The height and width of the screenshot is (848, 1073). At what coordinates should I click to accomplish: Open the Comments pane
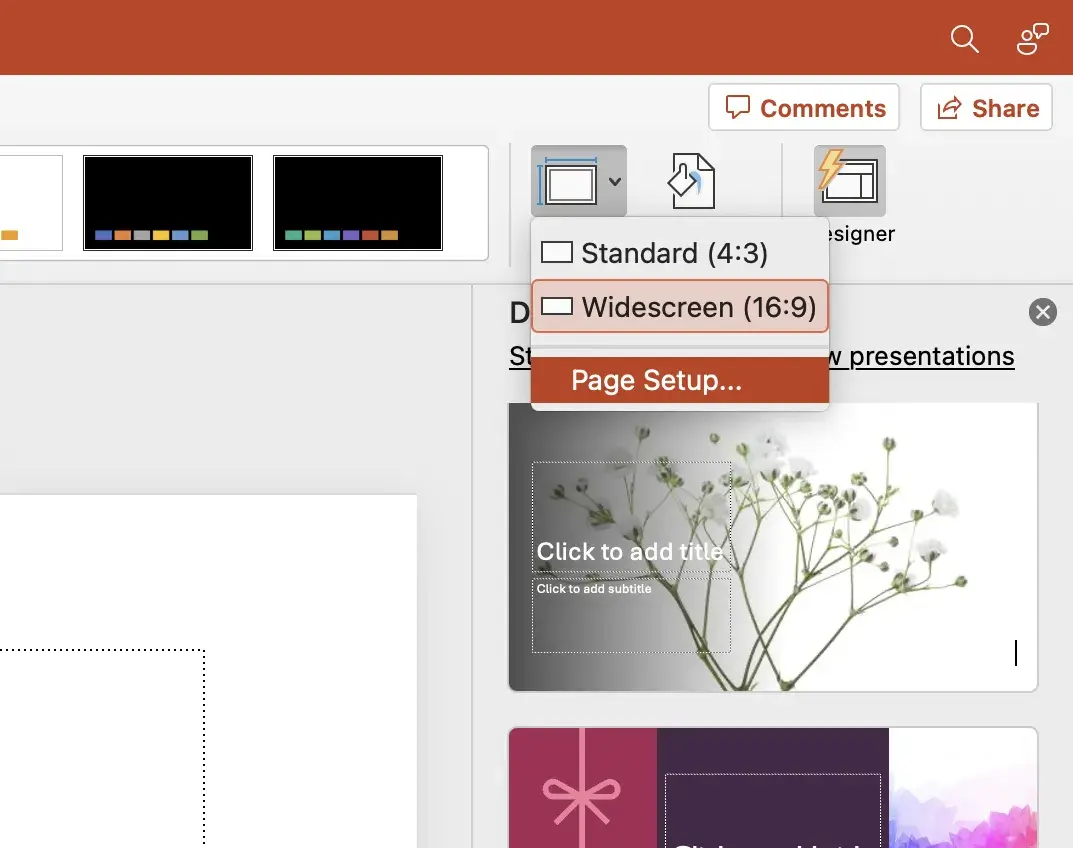pos(804,108)
